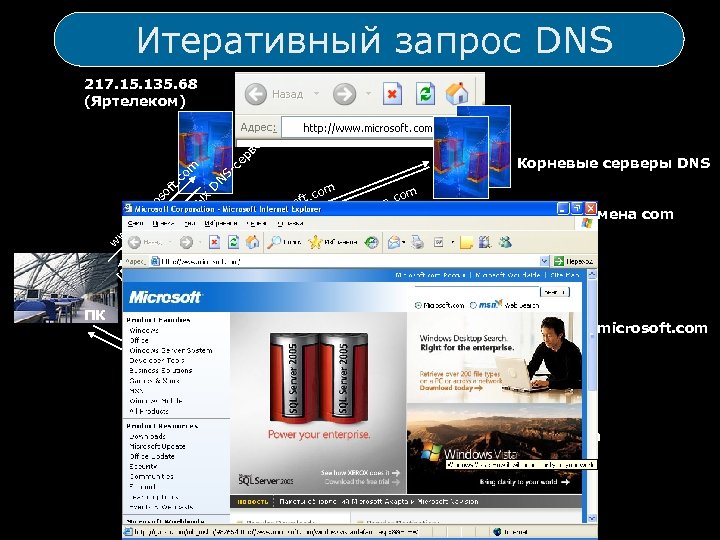Click the search text box on the Microsoft page

click(x=476, y=292)
